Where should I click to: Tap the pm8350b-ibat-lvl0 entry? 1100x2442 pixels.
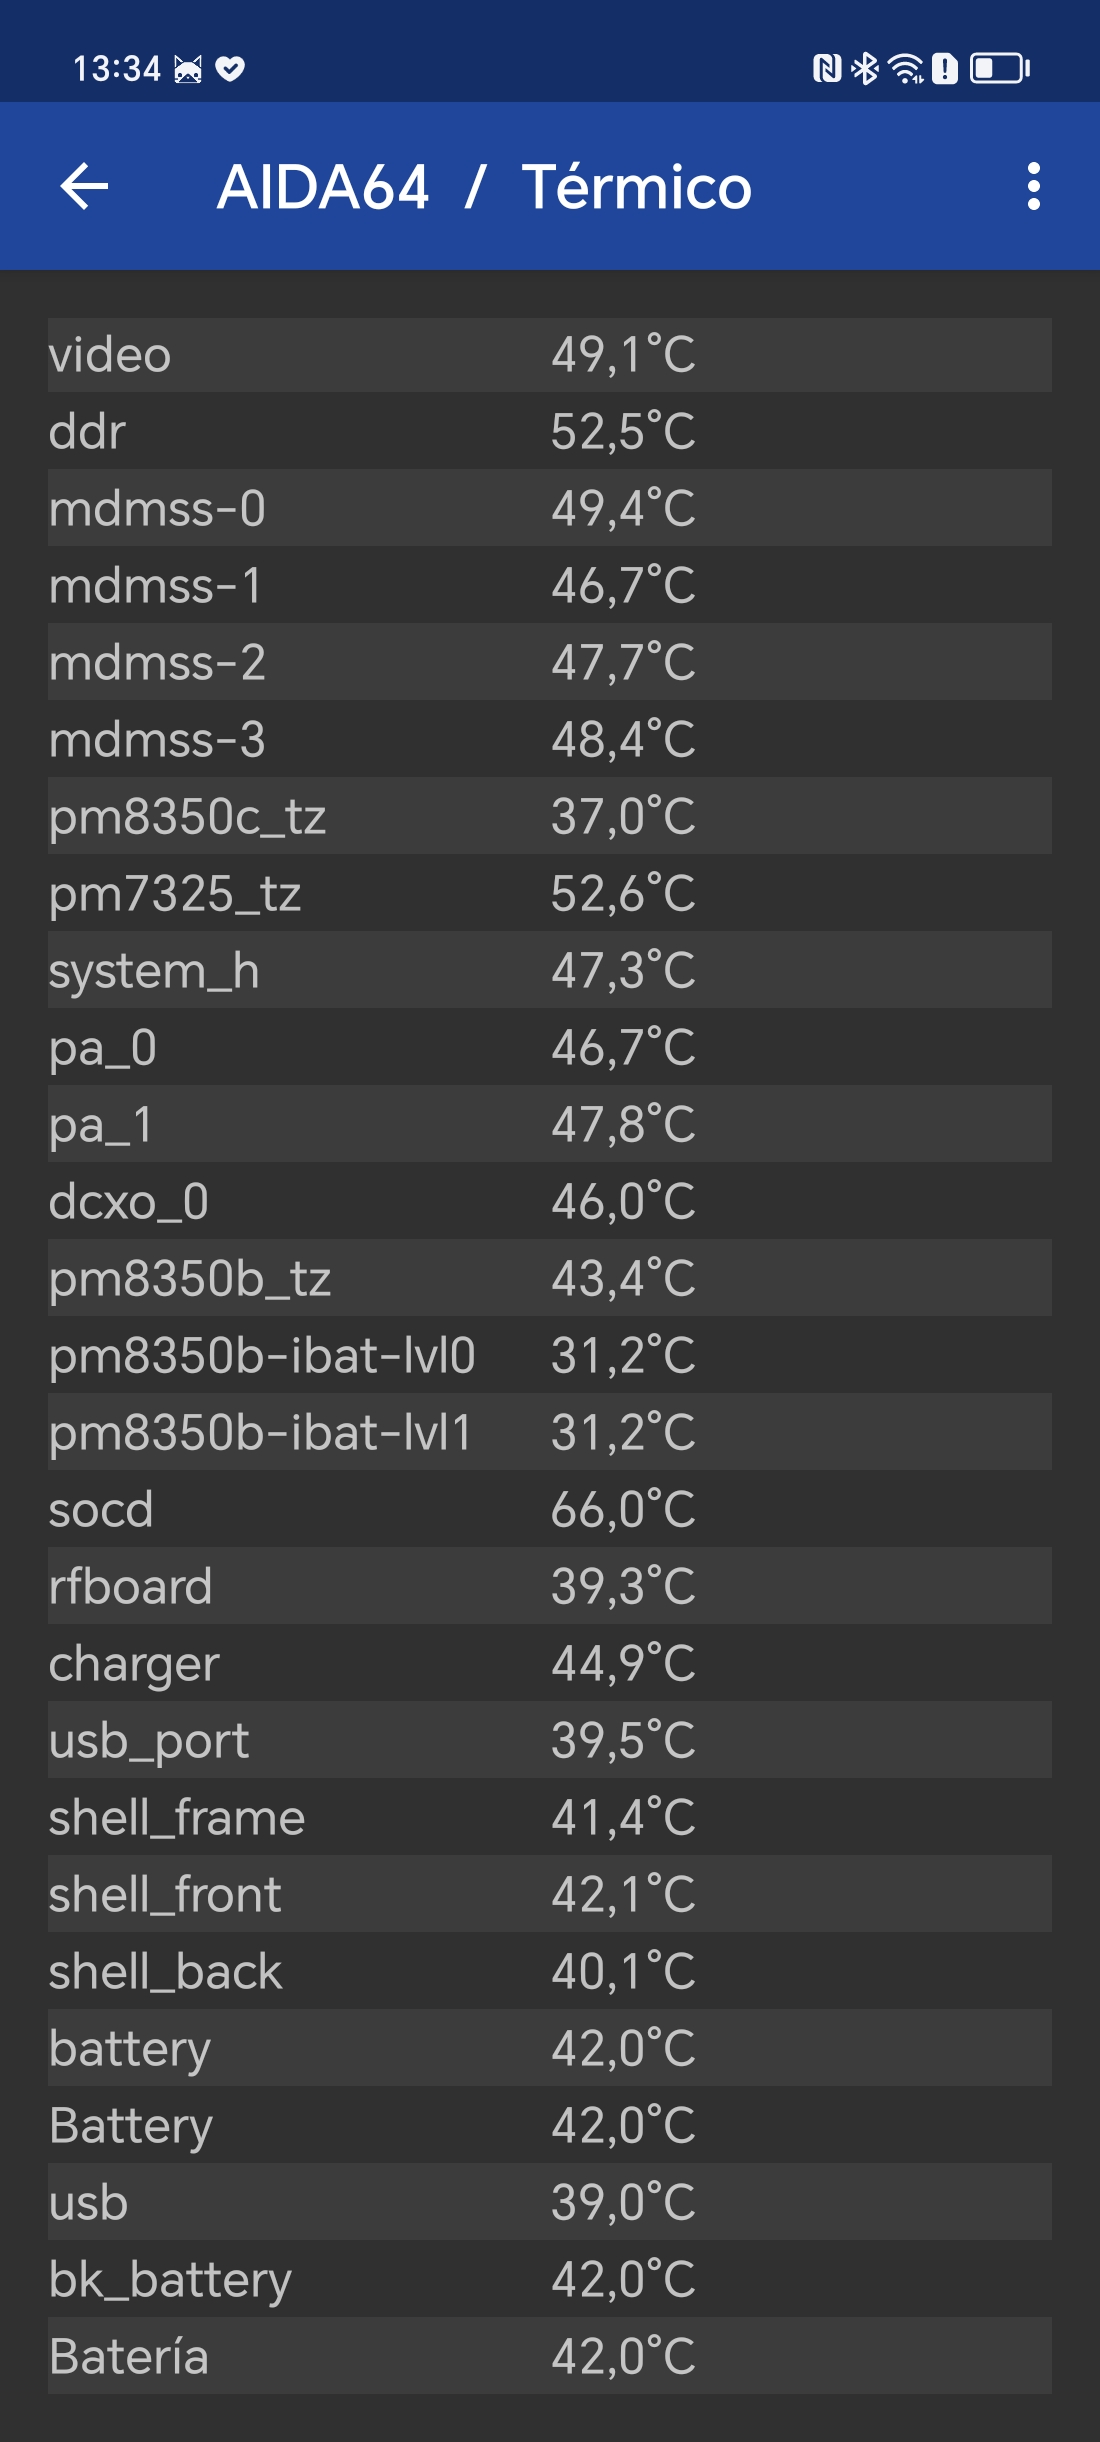coord(550,1355)
